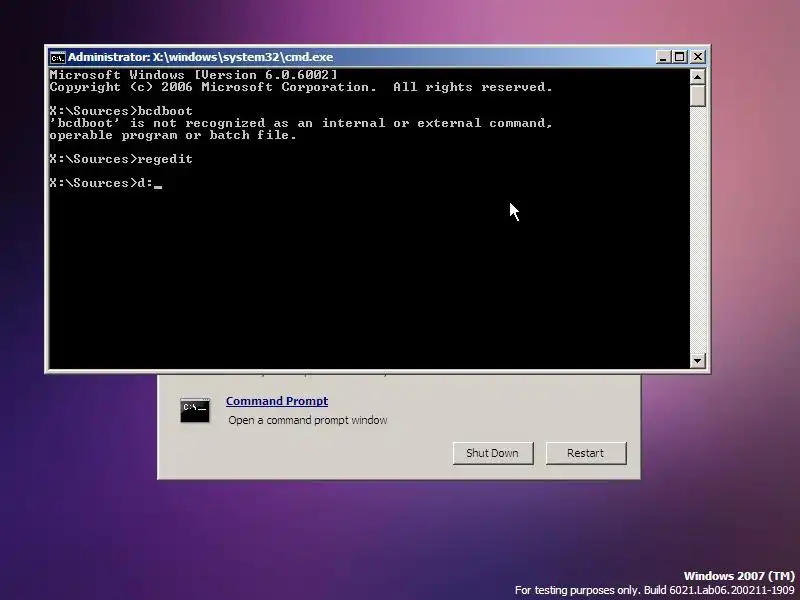Click the "'bcdboot' is not recognized" error line
Image resolution: width=800 pixels, height=600 pixels.
coord(301,123)
